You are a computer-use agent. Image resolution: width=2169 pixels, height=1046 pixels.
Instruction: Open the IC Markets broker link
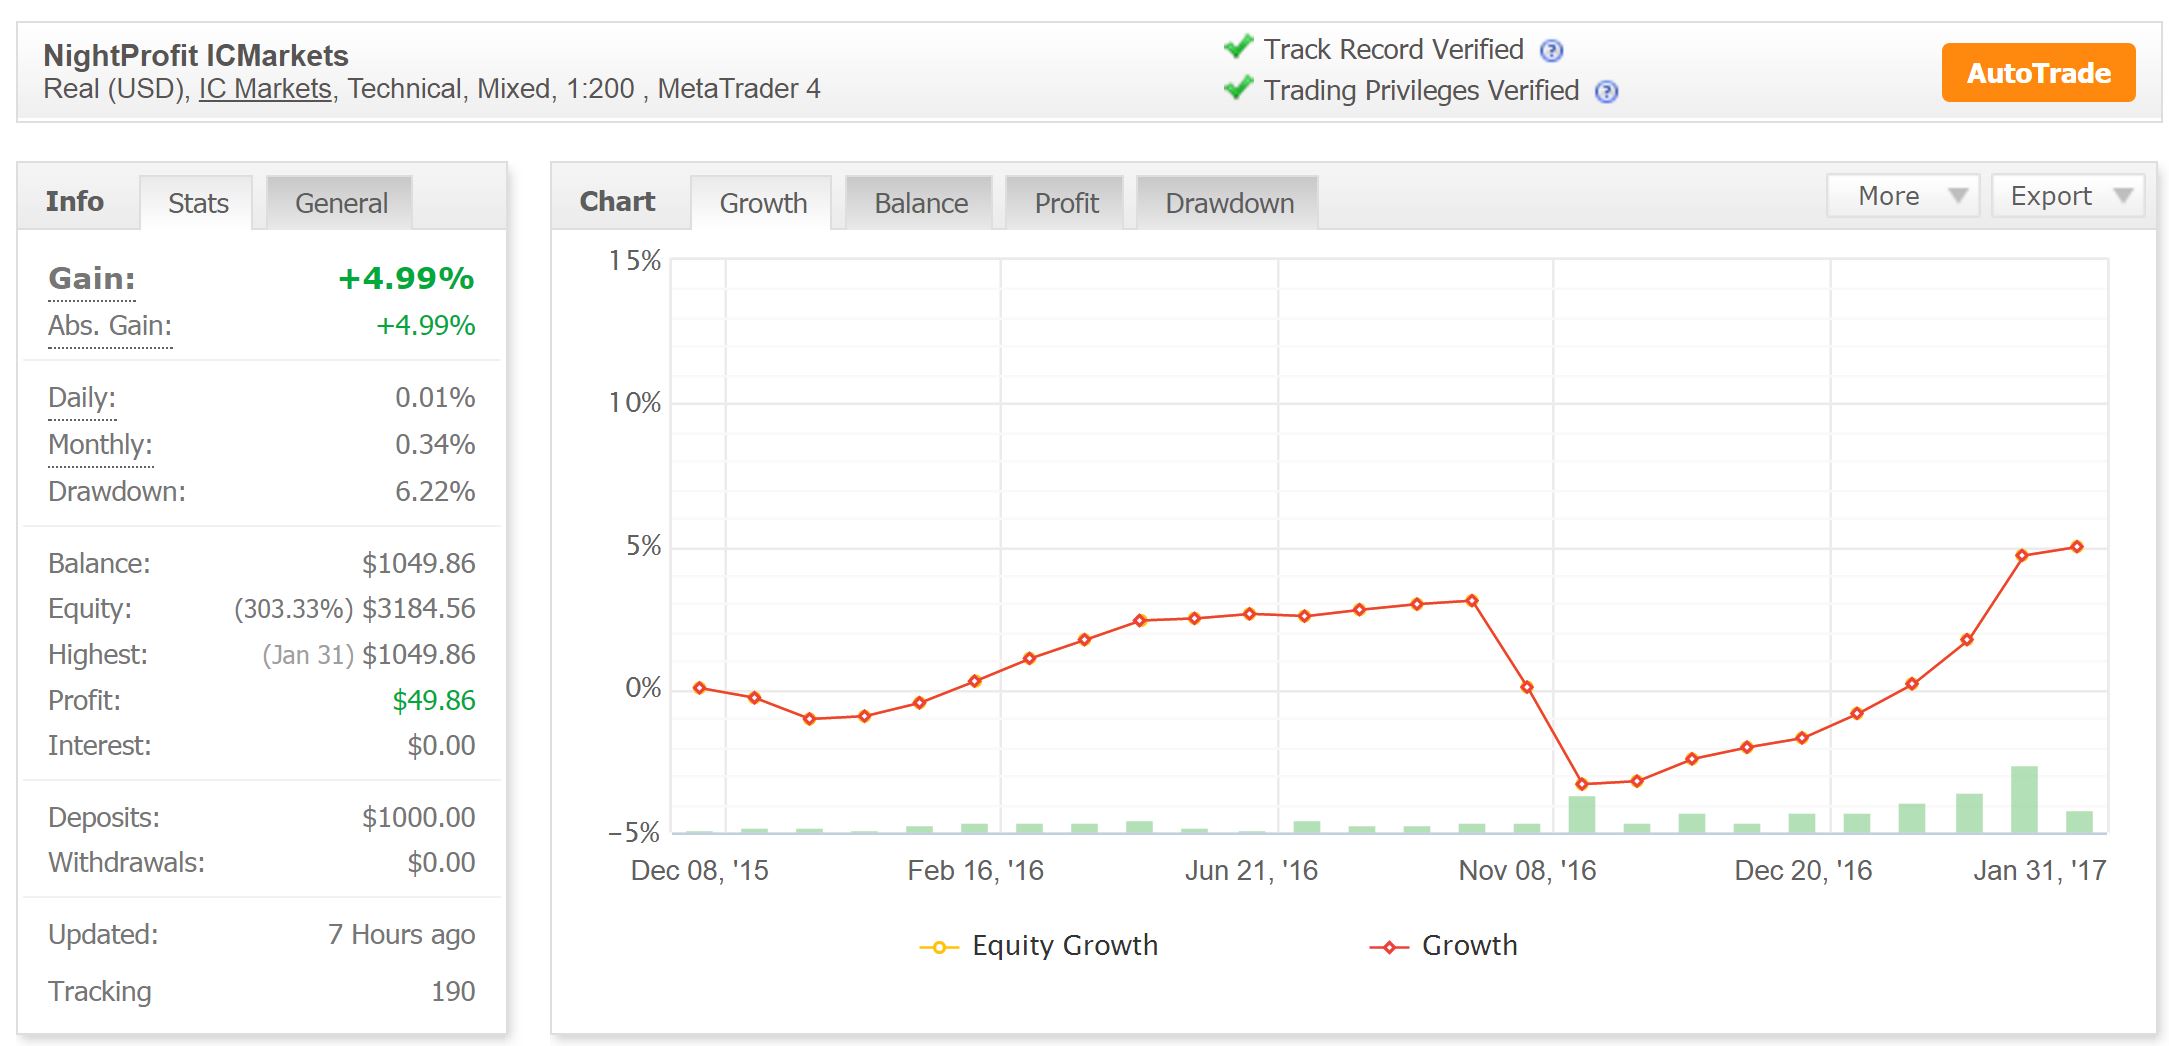point(265,89)
